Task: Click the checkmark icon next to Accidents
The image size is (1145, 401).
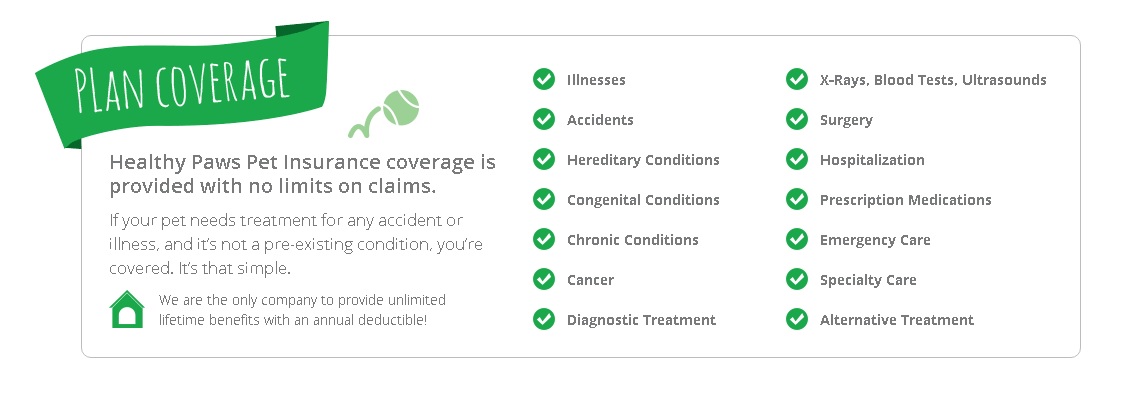Action: click(544, 119)
